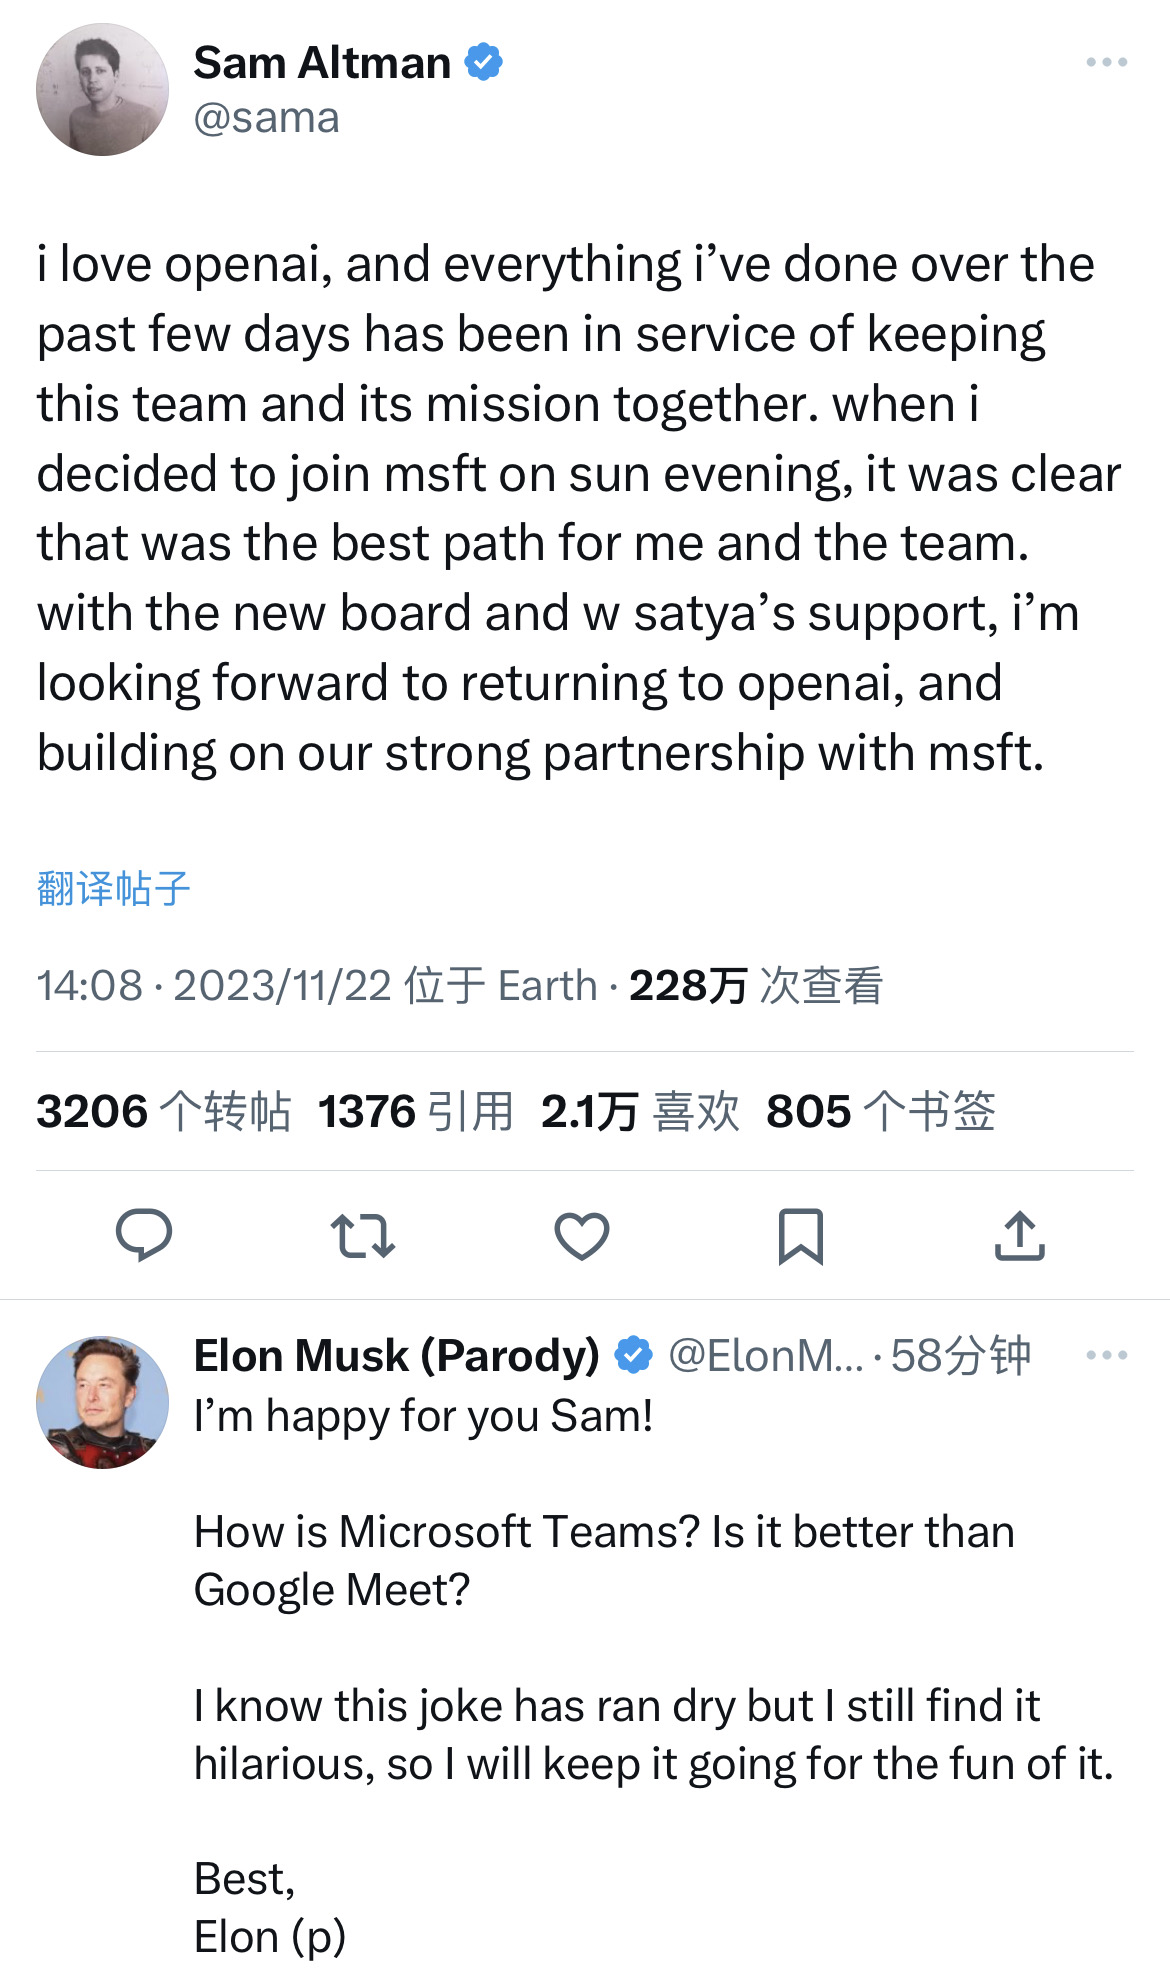Screen dimensions: 1170x1984
Task: Tap the 805 bookmarks count
Action: click(x=881, y=1111)
